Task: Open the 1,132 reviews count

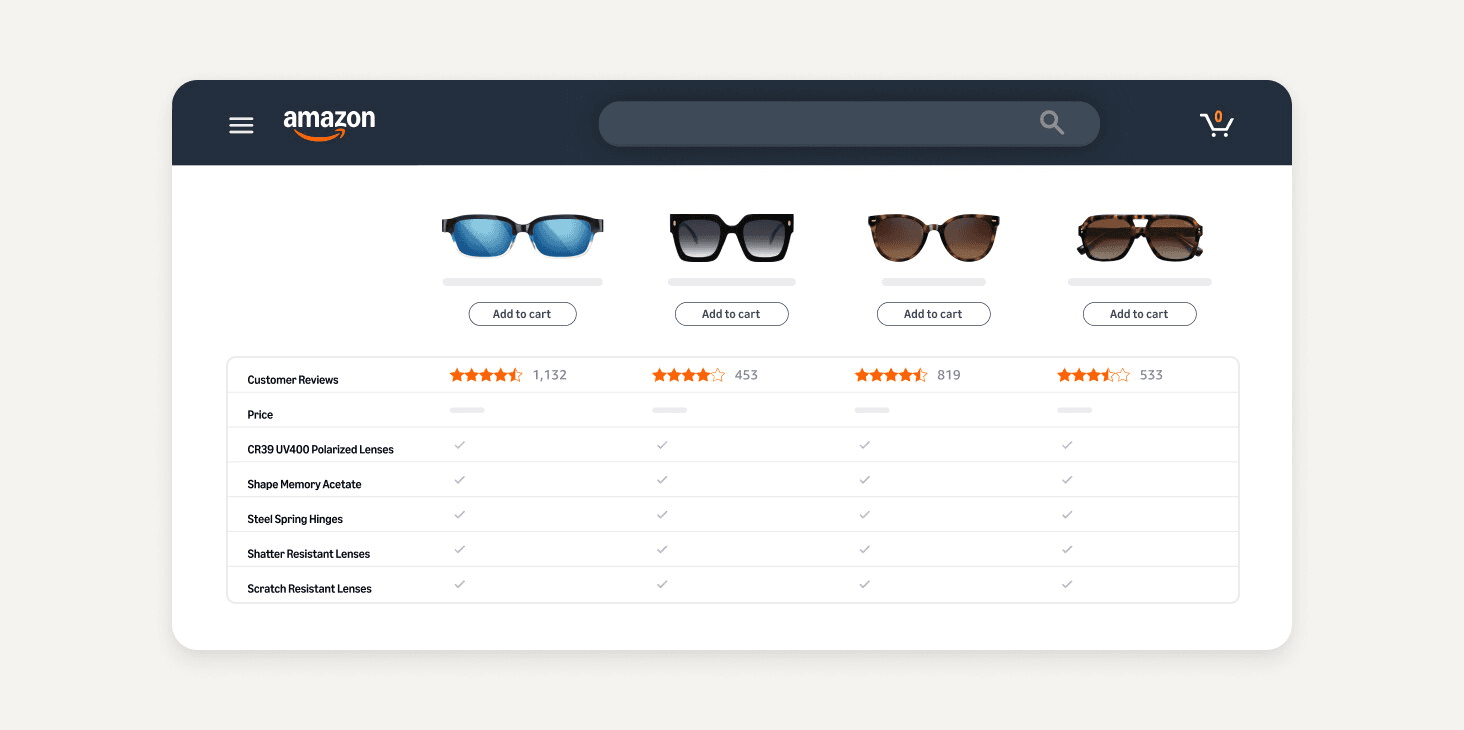Action: pyautogui.click(x=550, y=375)
